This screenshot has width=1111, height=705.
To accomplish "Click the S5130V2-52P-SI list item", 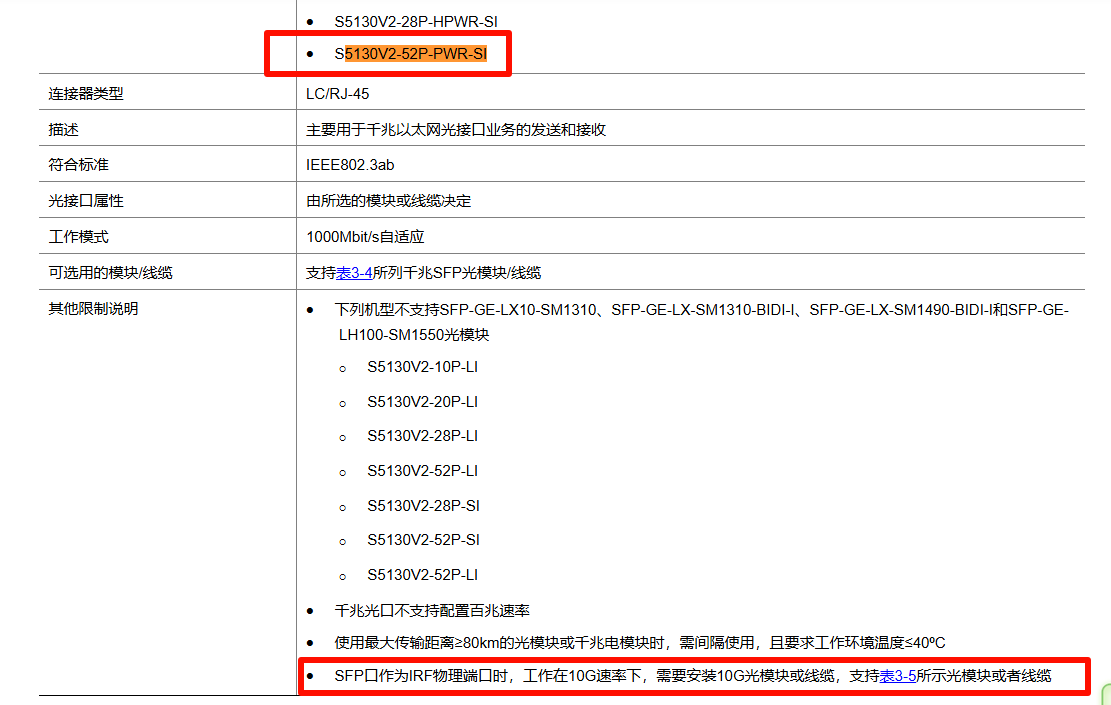I will click(423, 540).
